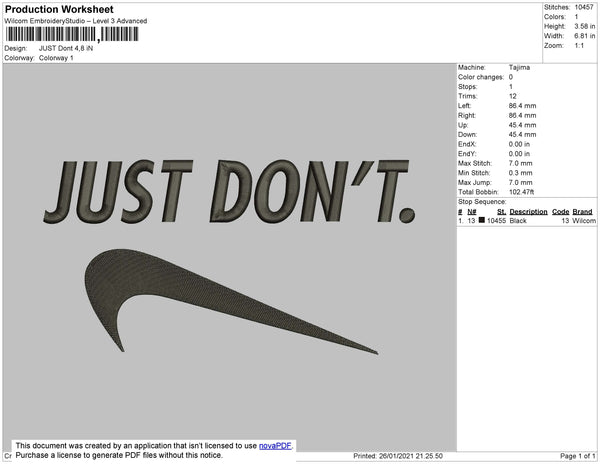
Task: Click the Zoom value 1:1
Action: [x=578, y=46]
